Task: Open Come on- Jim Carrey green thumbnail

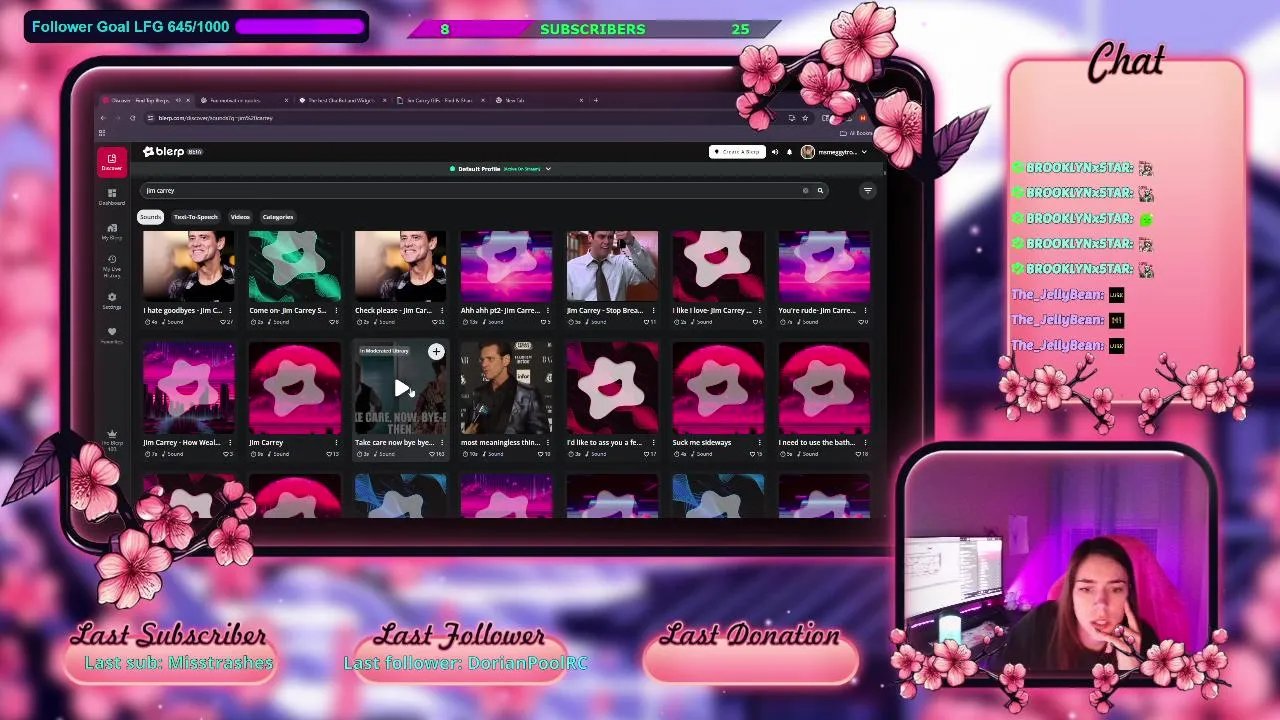Action: pyautogui.click(x=294, y=266)
